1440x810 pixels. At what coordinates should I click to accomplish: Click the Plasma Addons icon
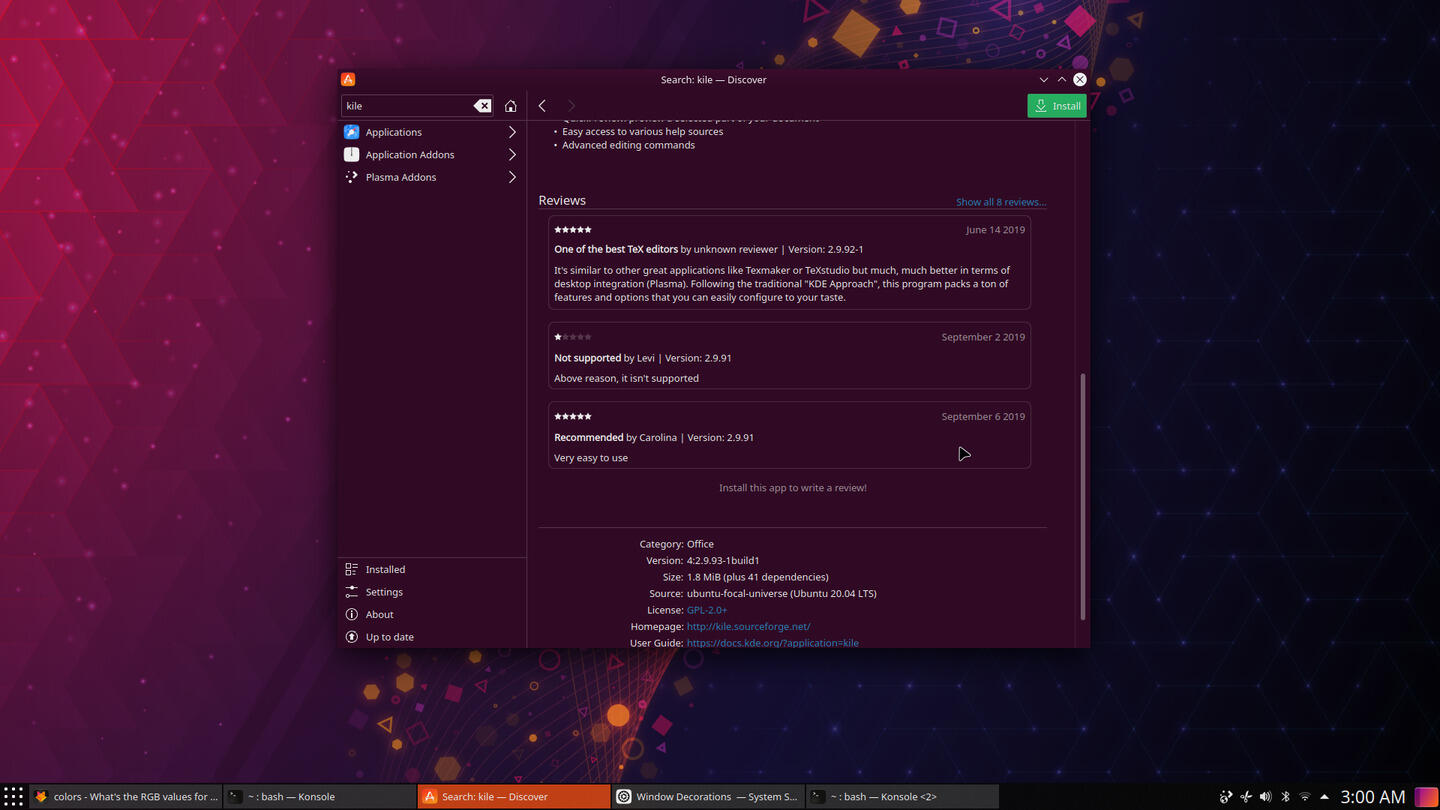pos(351,177)
